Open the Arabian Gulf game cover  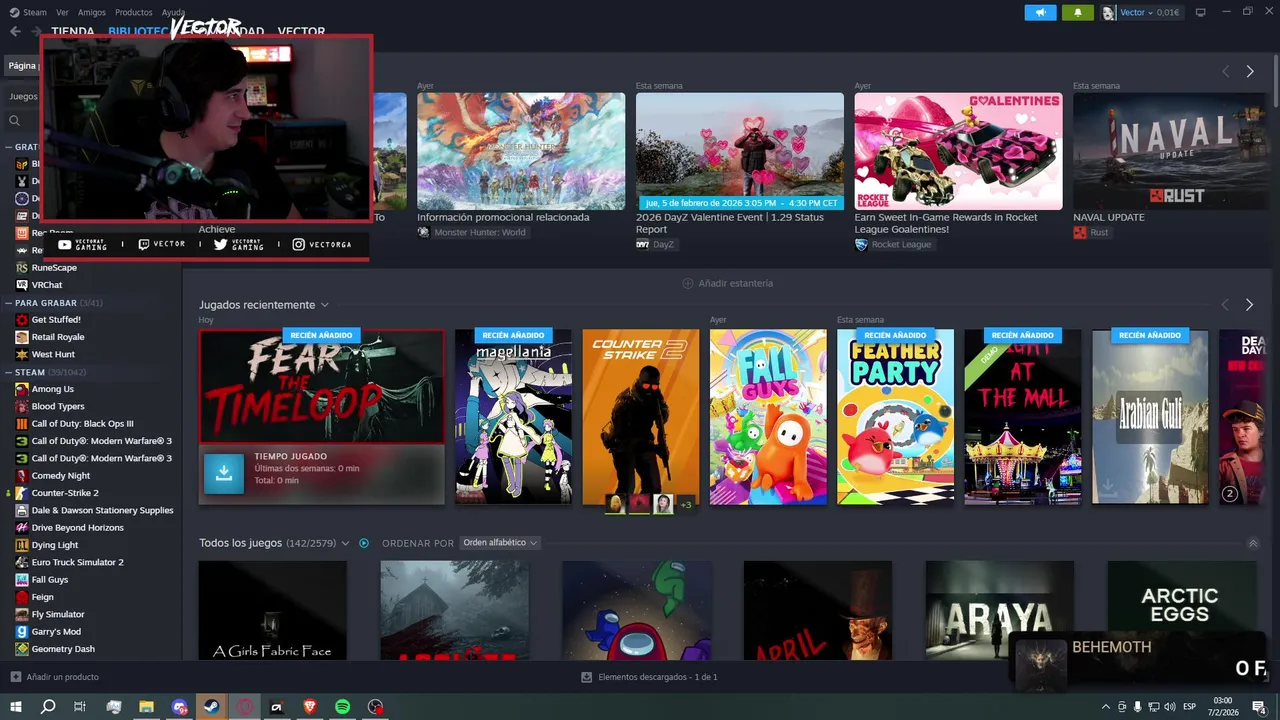pos(1150,417)
